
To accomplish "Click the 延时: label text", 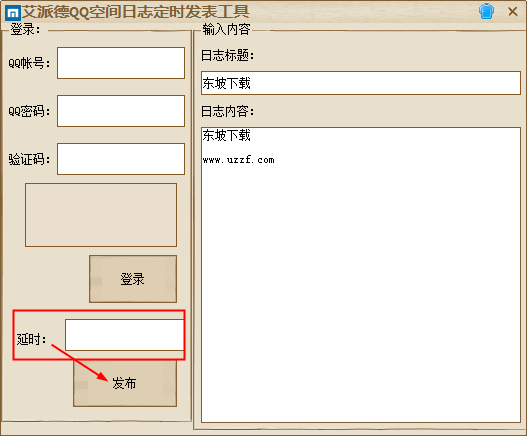I will (32, 339).
